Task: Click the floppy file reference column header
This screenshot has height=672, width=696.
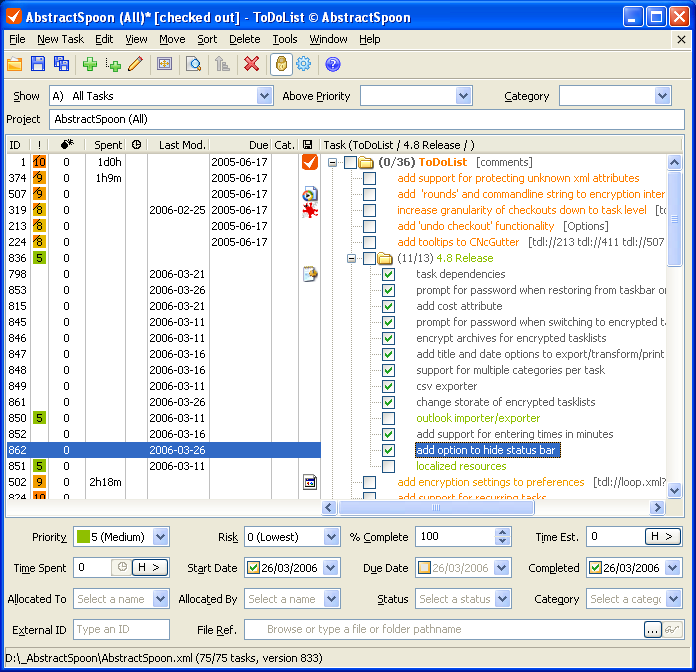Action: 307,145
